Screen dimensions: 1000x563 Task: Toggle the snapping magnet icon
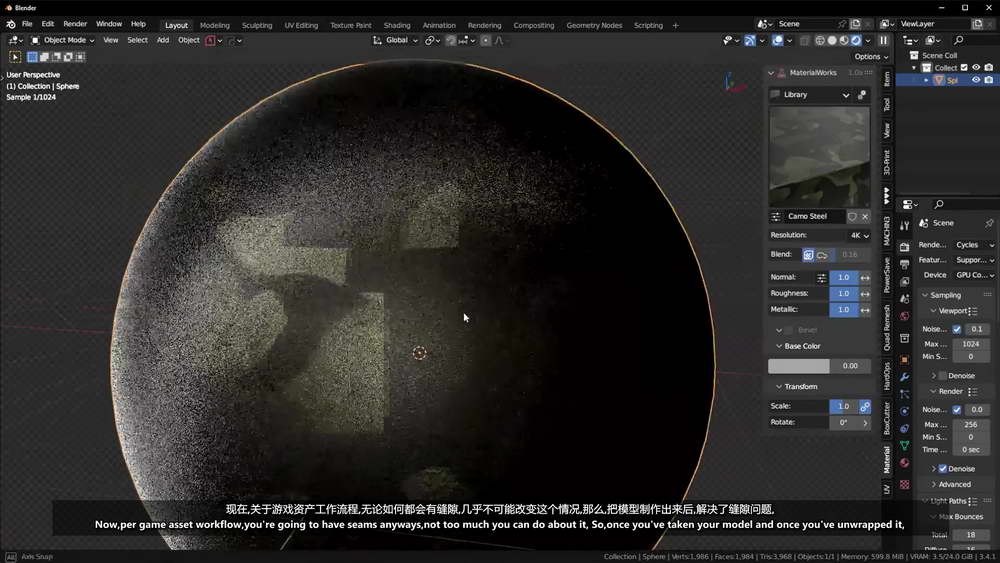point(451,40)
